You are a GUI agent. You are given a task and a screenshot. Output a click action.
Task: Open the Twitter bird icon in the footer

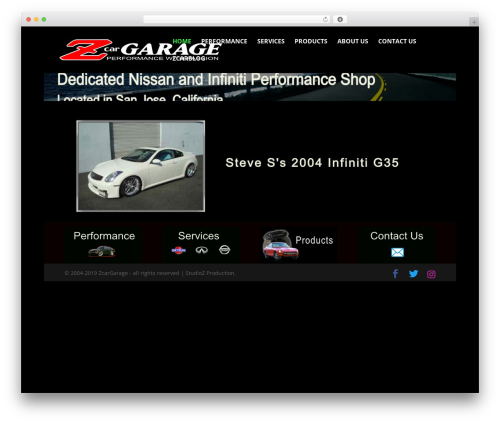tap(413, 274)
